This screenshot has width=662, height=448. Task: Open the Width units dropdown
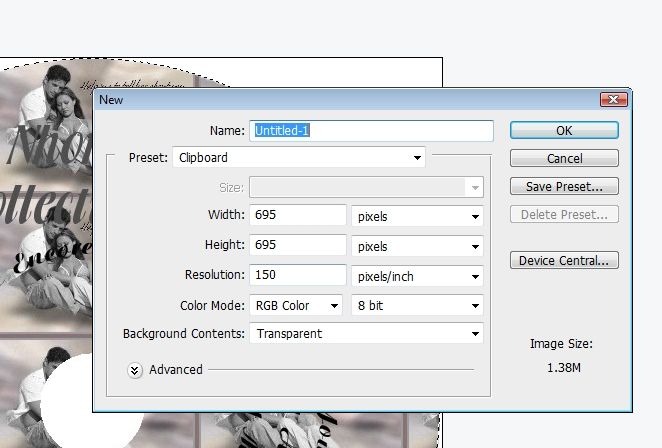(417, 216)
